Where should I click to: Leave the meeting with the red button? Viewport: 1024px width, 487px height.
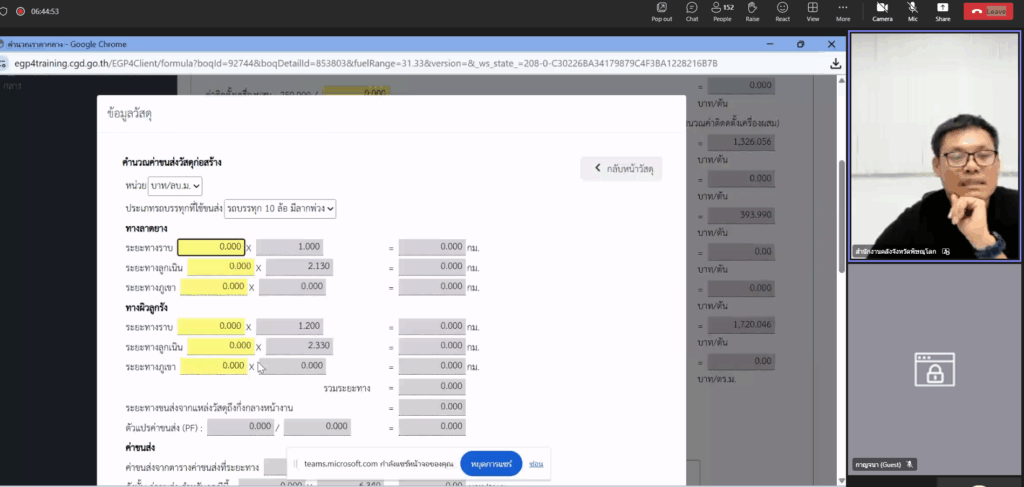coord(987,11)
